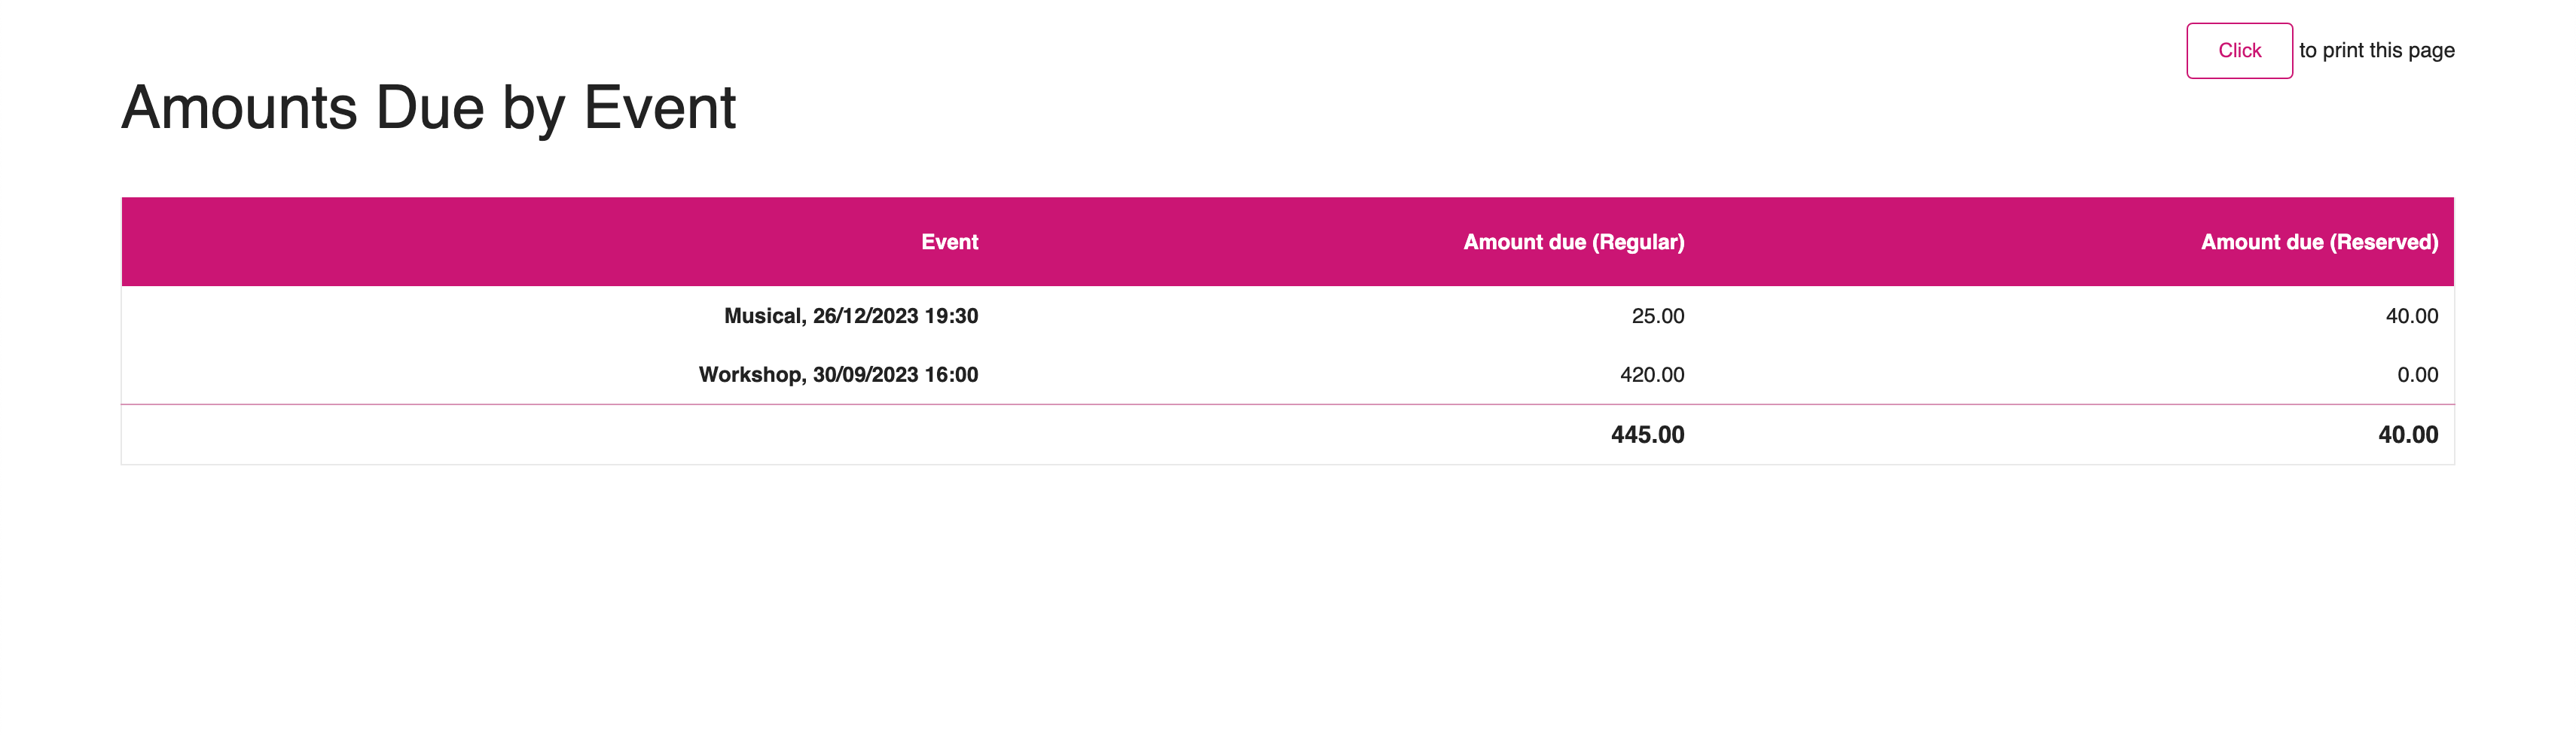Click the border of the print button
The image size is (2576, 735).
pos(2240,25)
